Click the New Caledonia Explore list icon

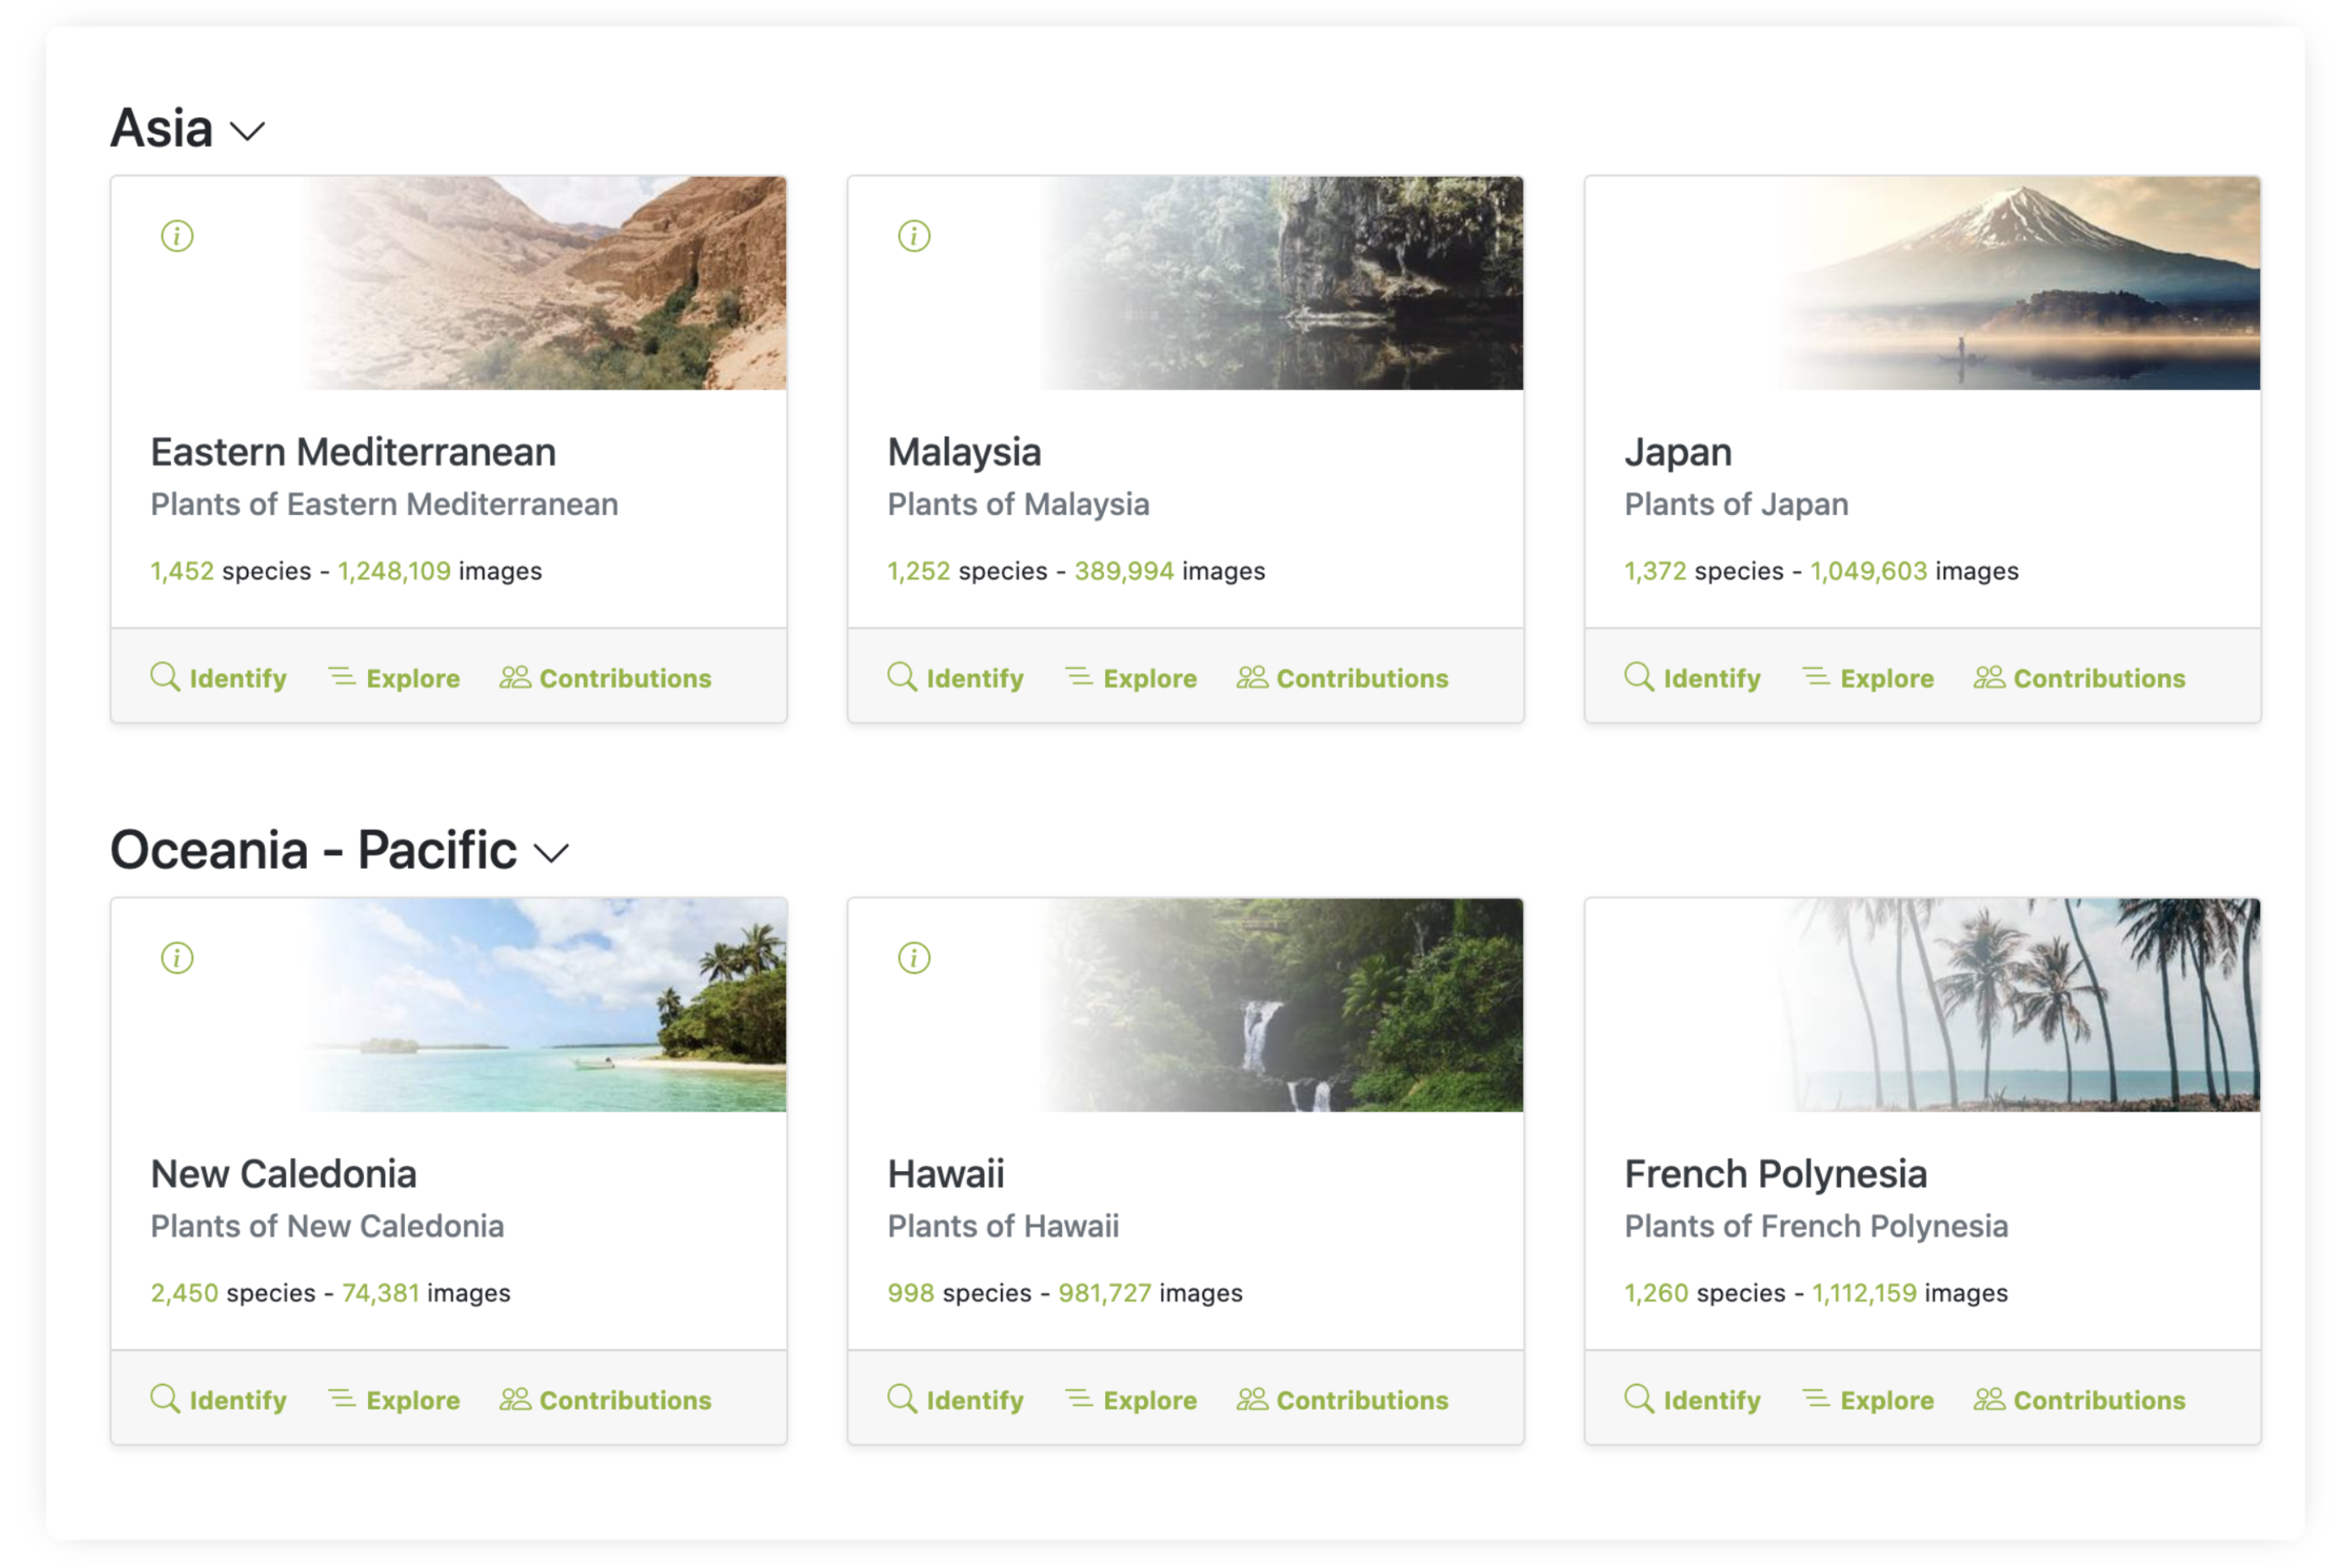point(342,1400)
